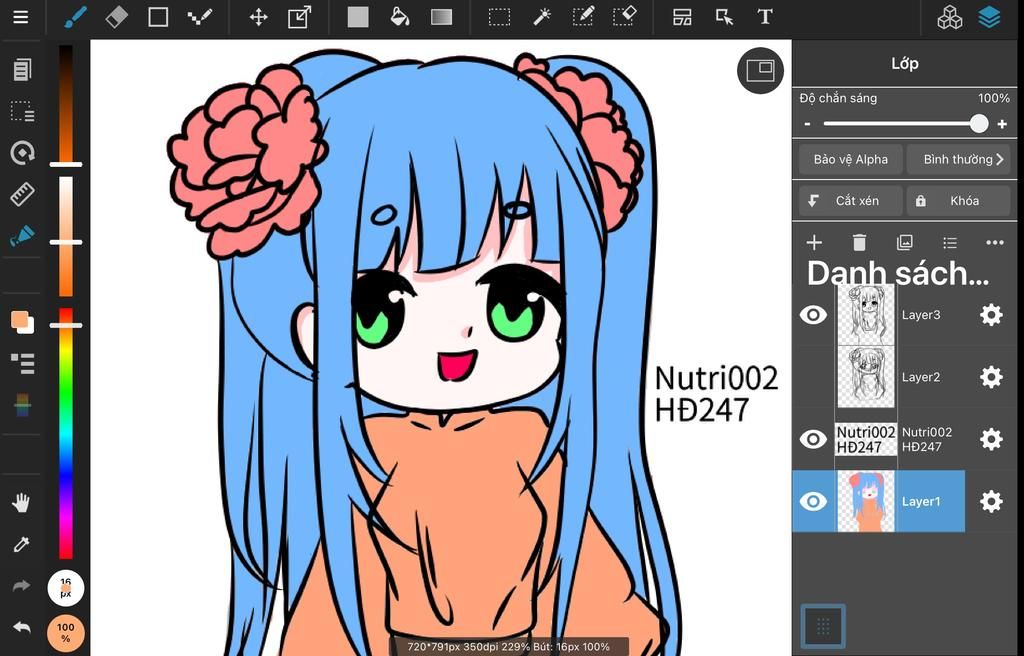
Task: Open the 100% brush opacity circle
Action: 66,633
